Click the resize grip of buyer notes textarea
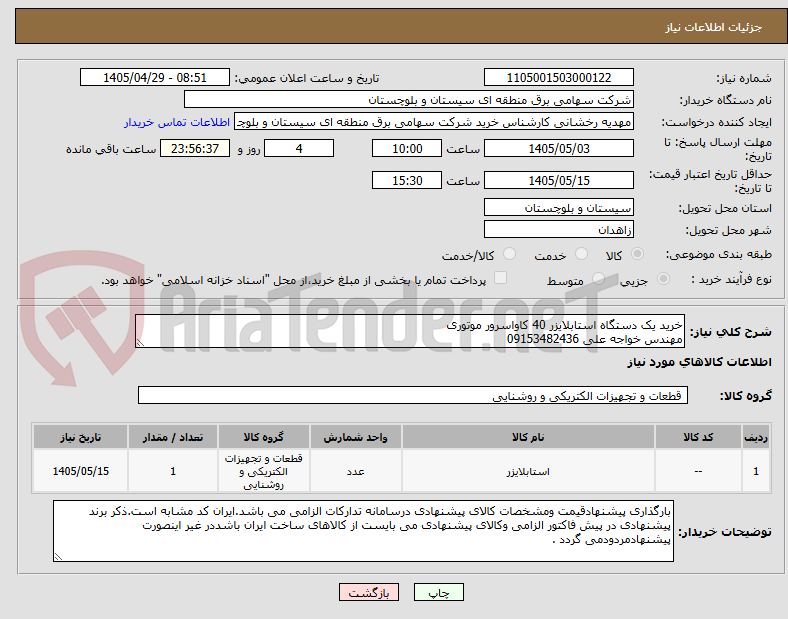Screen dimensions: 788x619 [x=58, y=556]
